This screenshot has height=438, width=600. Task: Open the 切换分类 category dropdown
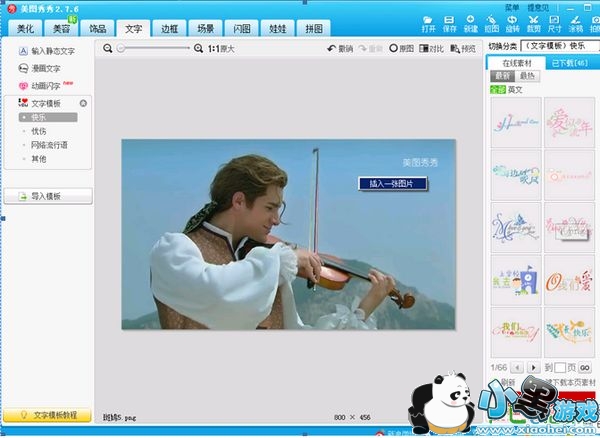coord(559,46)
